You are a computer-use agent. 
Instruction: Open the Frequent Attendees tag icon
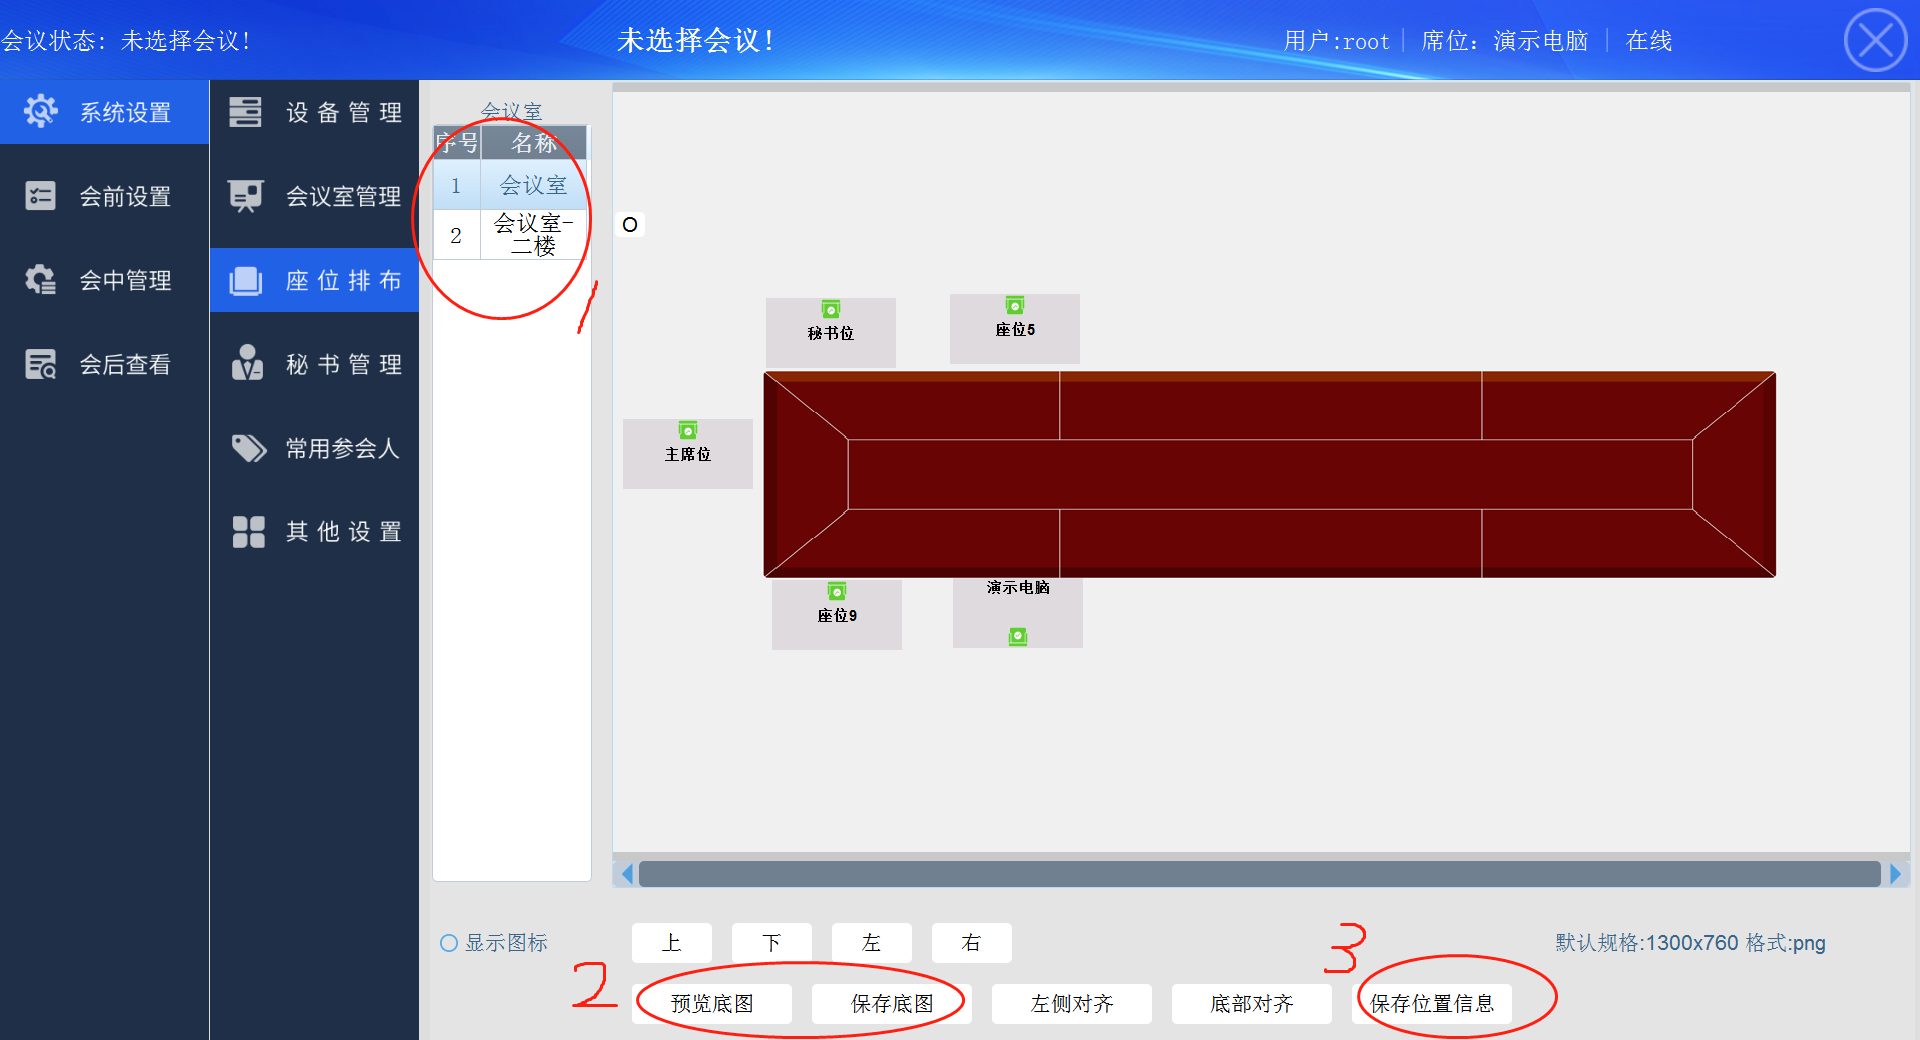pyautogui.click(x=248, y=448)
